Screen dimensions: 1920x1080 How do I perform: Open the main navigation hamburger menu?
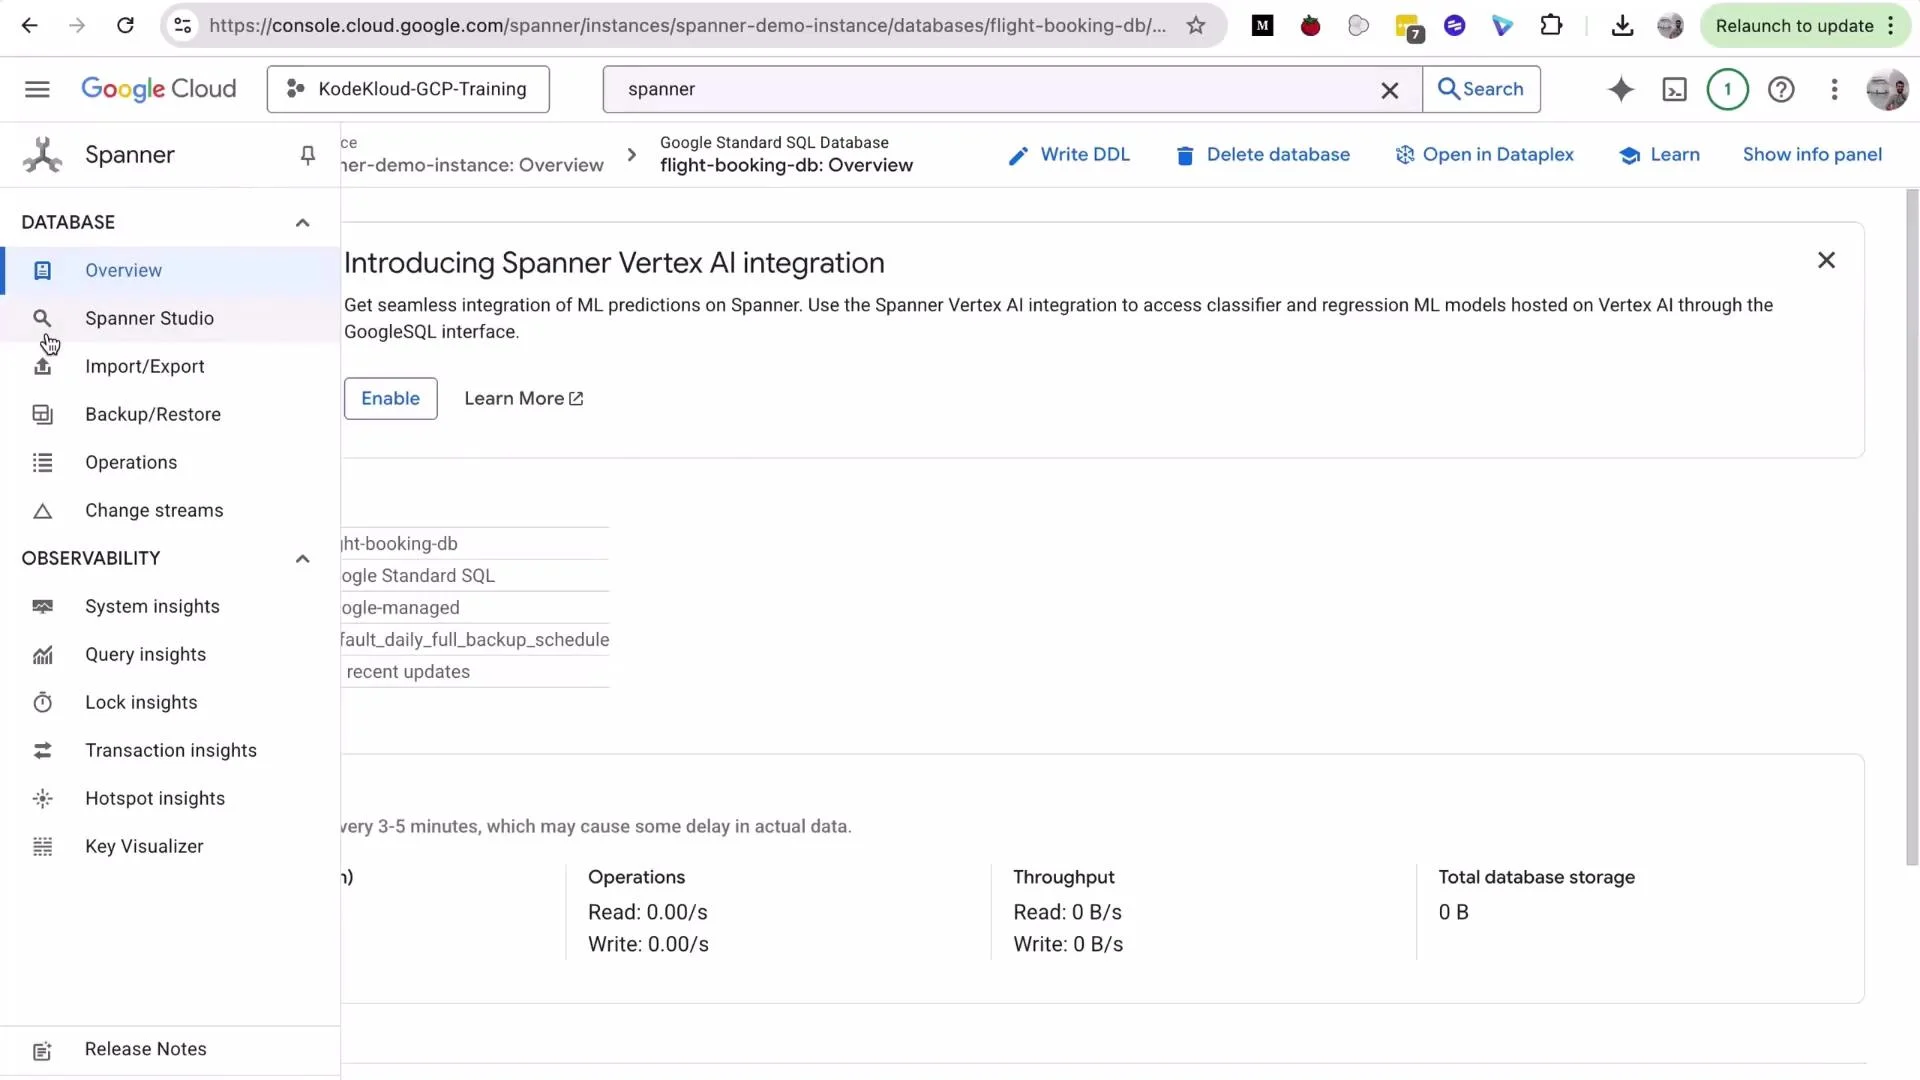(37, 89)
